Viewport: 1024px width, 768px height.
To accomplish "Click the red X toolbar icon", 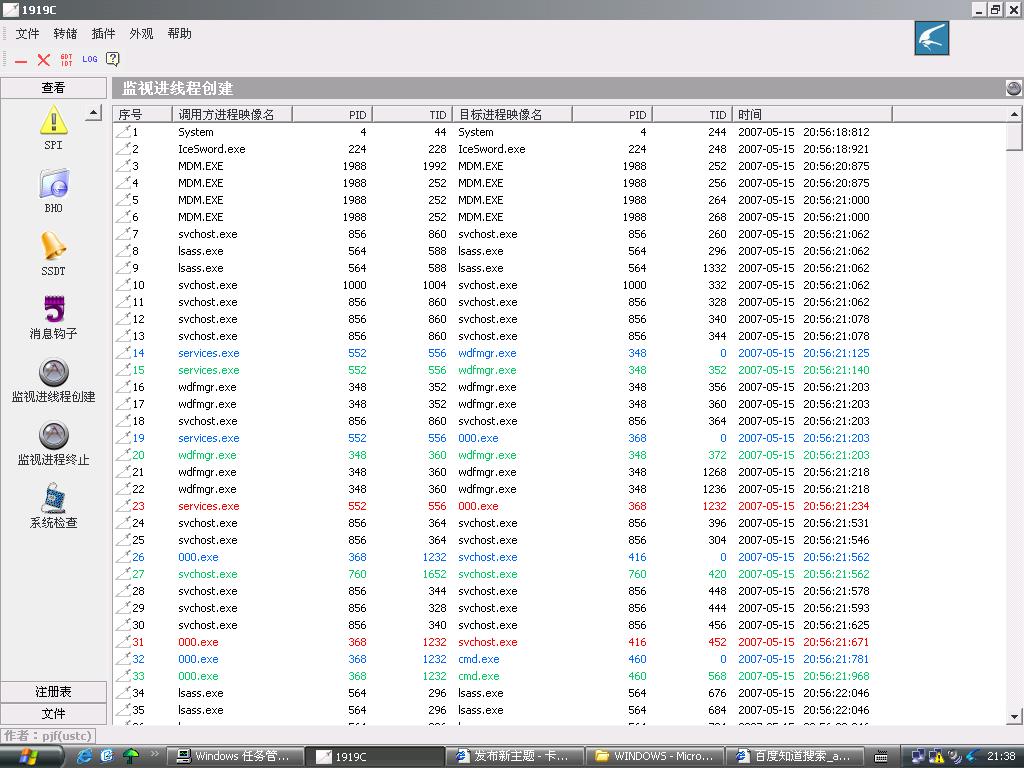I will (x=44, y=60).
